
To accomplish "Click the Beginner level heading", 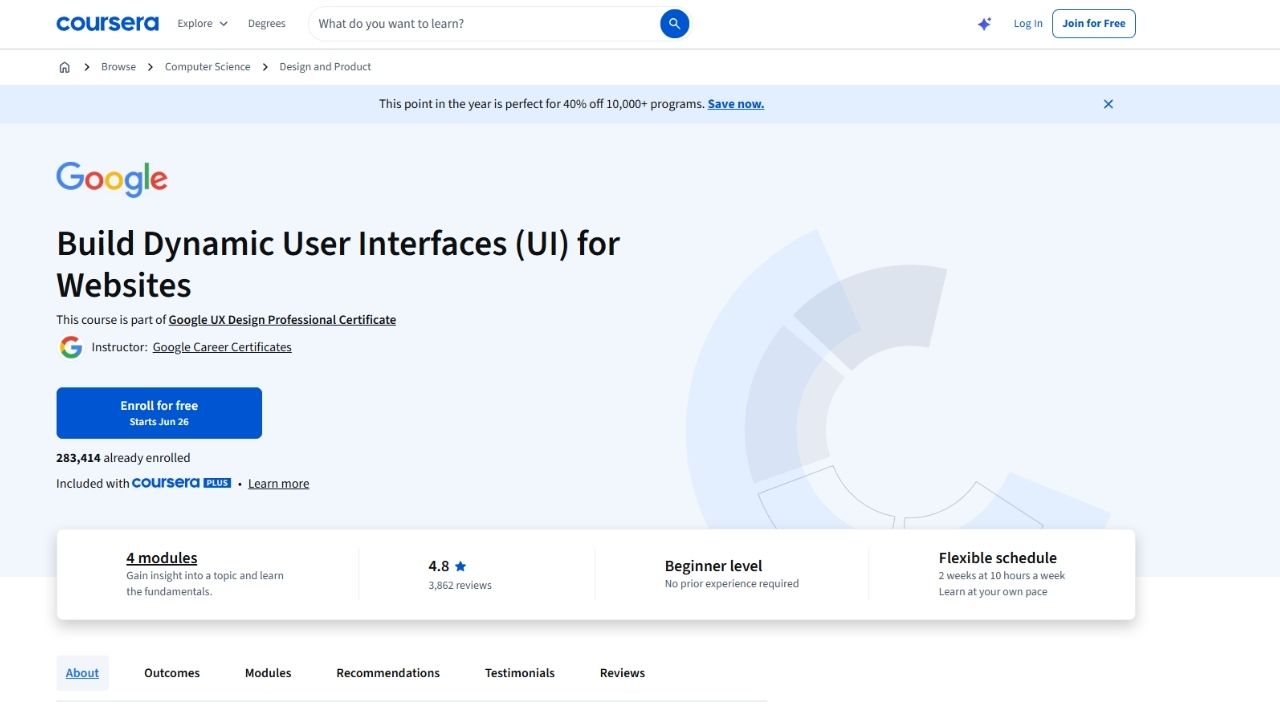I will pos(714,566).
